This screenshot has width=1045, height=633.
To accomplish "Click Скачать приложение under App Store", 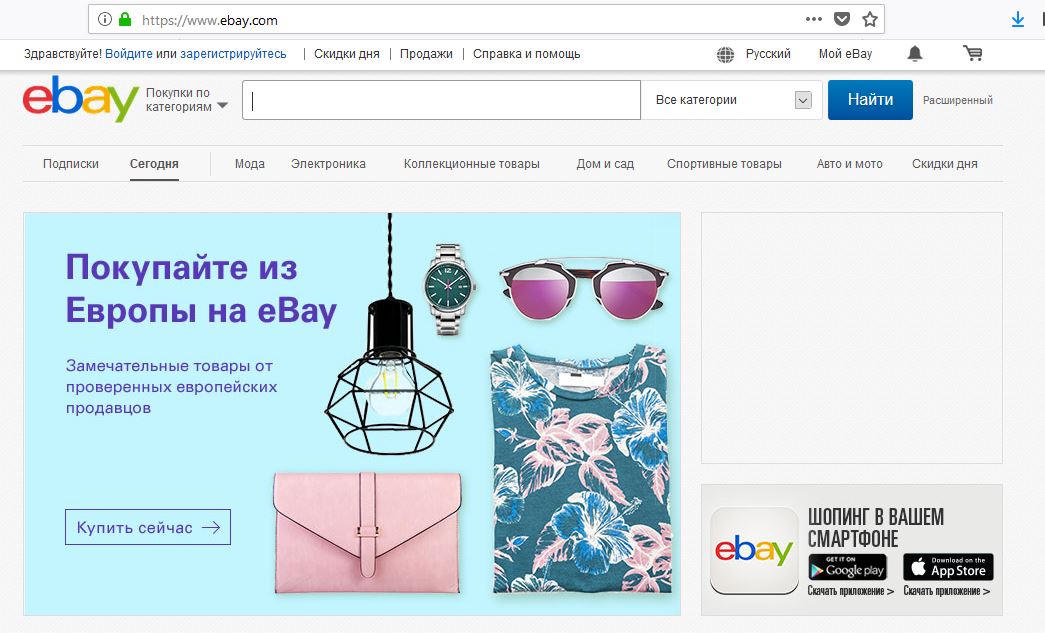I will 946,591.
